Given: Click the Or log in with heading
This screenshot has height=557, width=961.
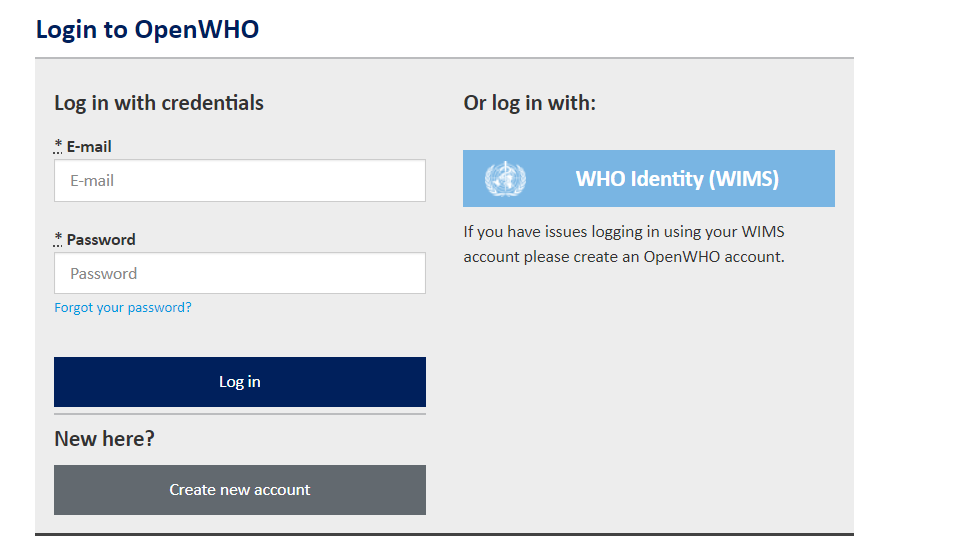Looking at the screenshot, I should 530,103.
